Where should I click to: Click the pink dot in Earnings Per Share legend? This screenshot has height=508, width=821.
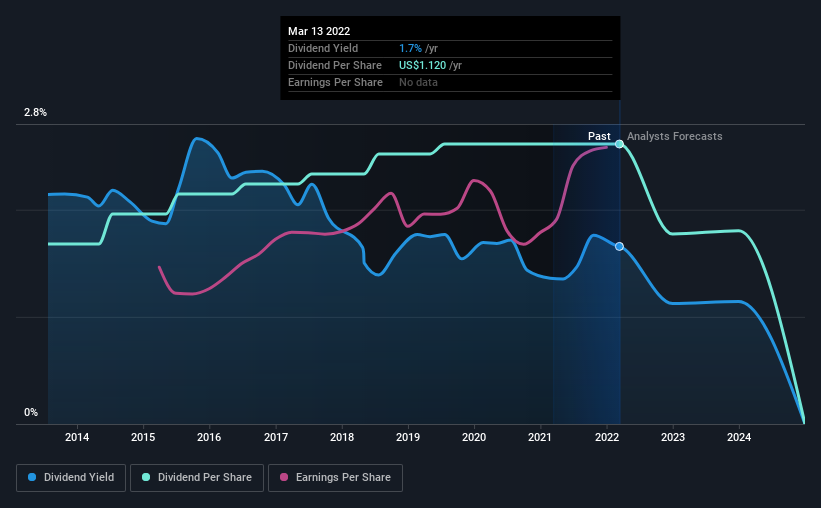pyautogui.click(x=284, y=477)
